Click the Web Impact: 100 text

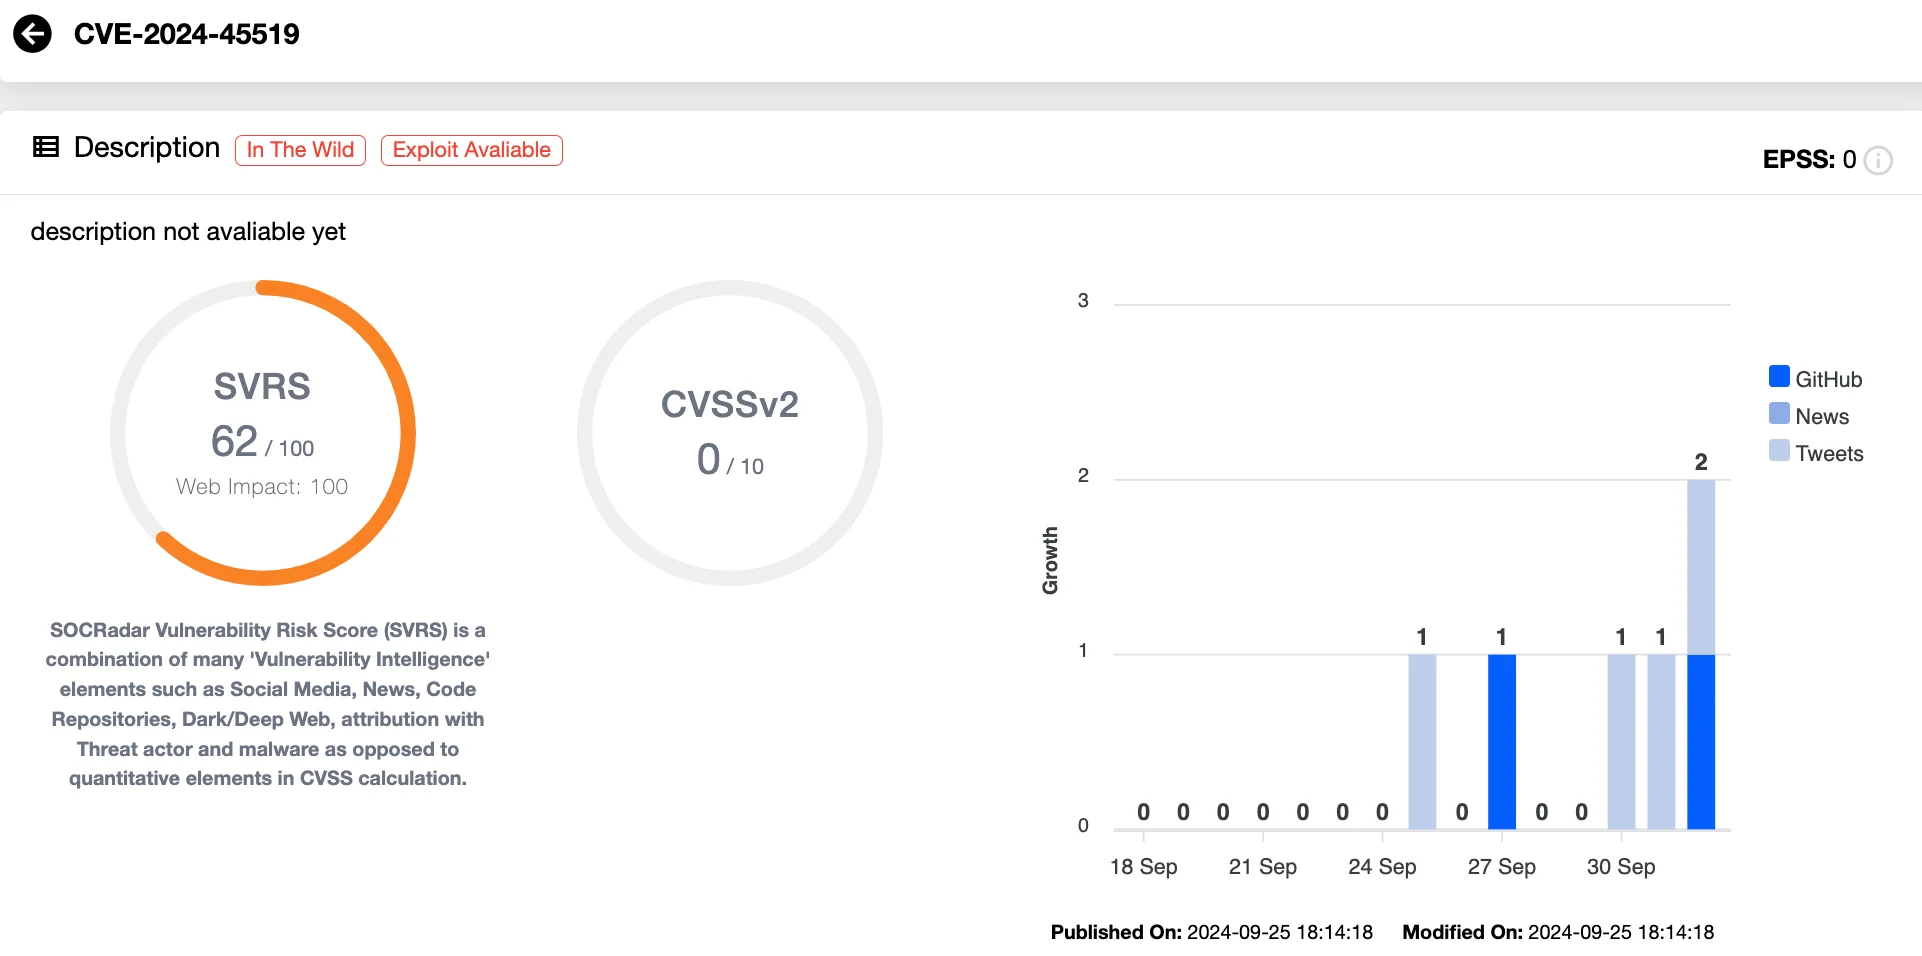click(x=262, y=487)
